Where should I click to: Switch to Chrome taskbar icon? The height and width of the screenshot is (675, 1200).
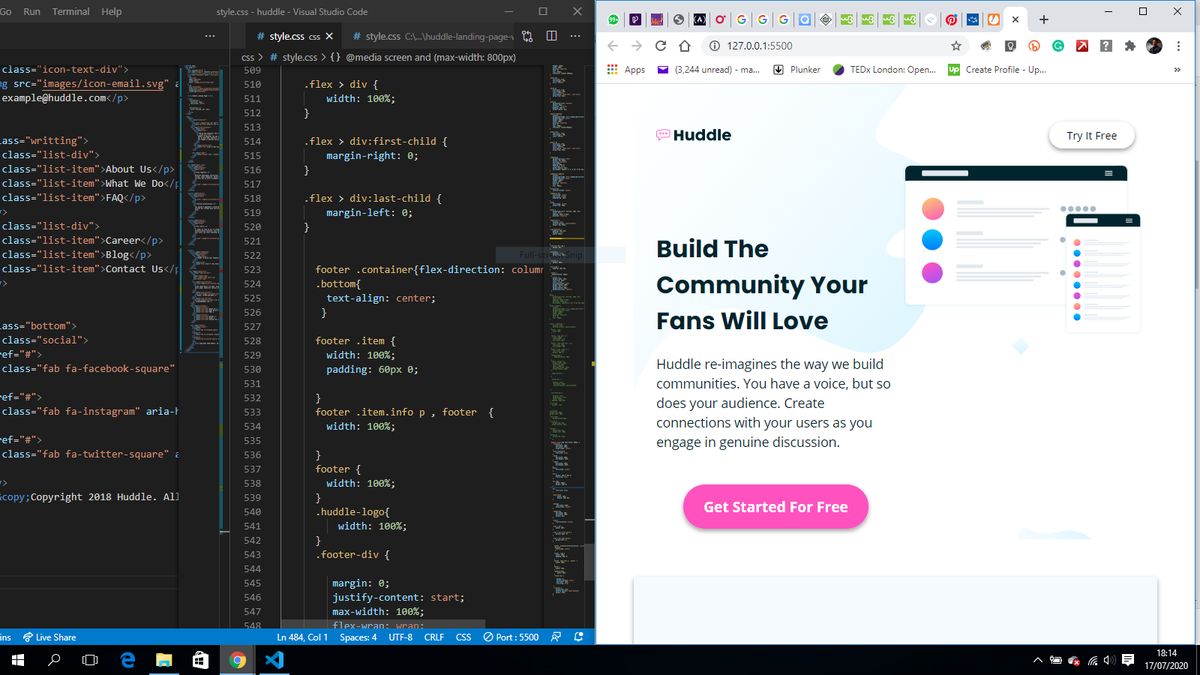pyautogui.click(x=236, y=660)
